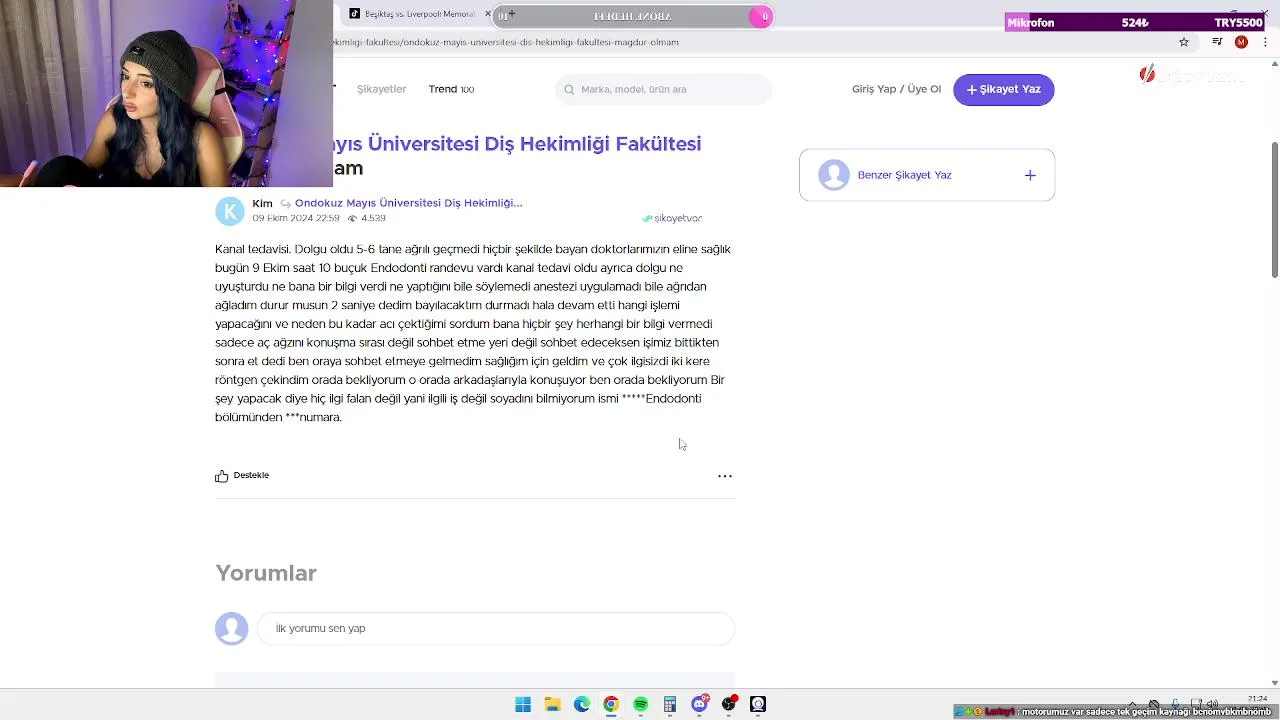Click the view count eye icon
This screenshot has height=720, width=1280.
(352, 218)
